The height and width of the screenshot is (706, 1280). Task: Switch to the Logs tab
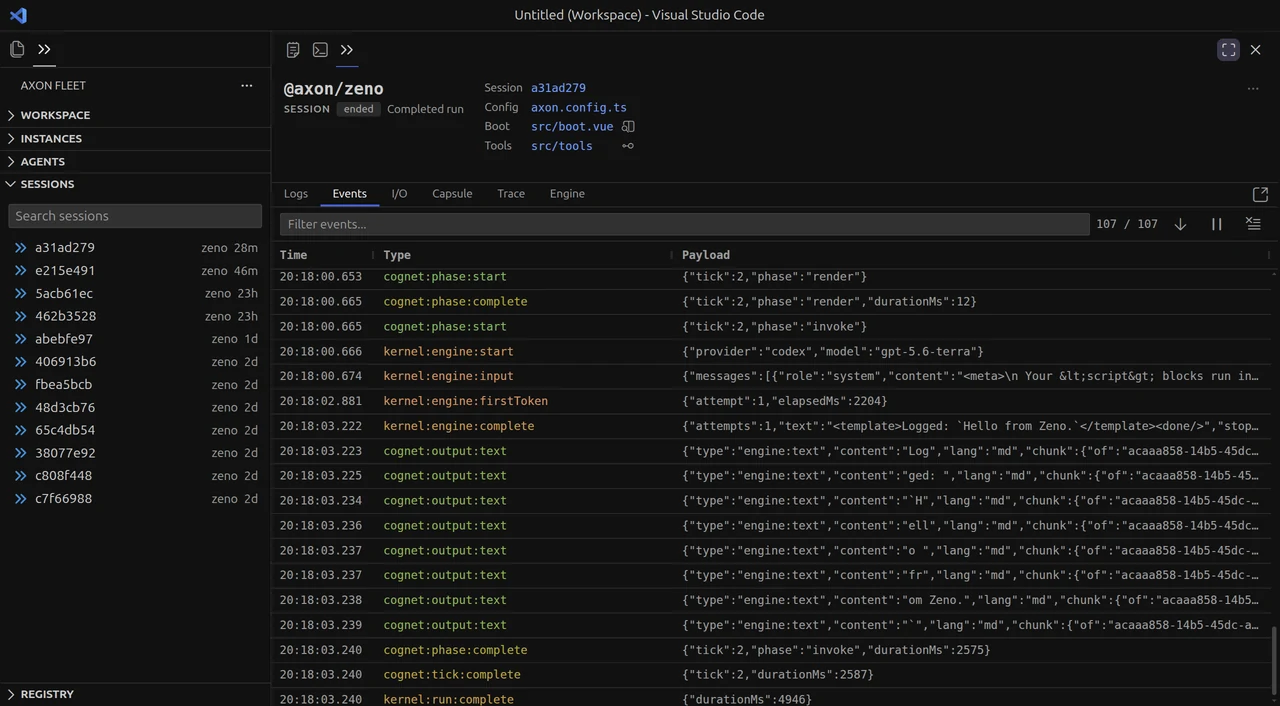pos(296,194)
